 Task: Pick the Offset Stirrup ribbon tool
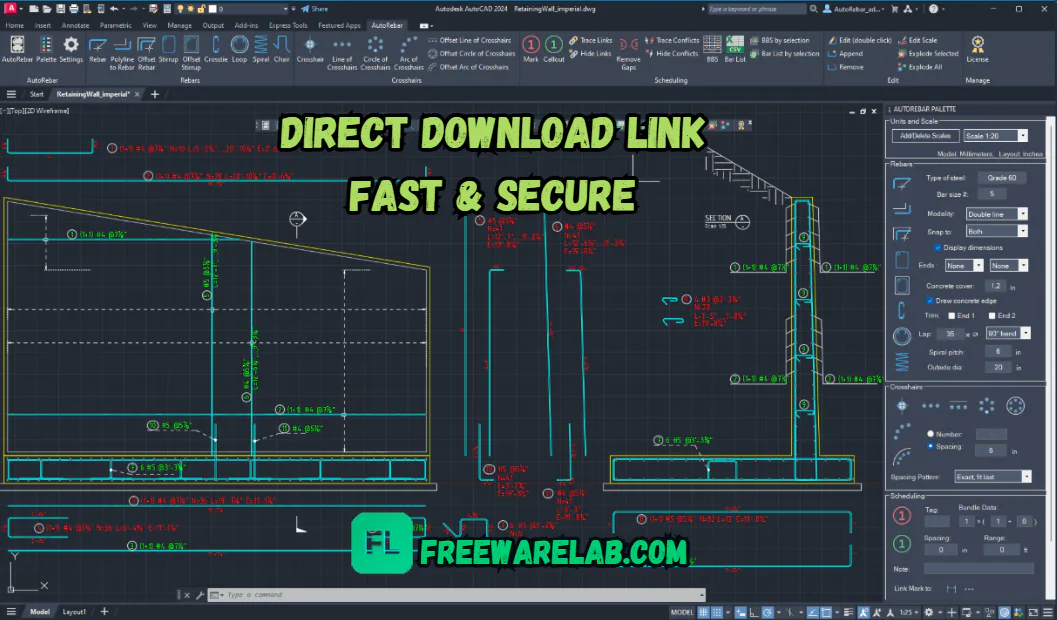pos(191,53)
